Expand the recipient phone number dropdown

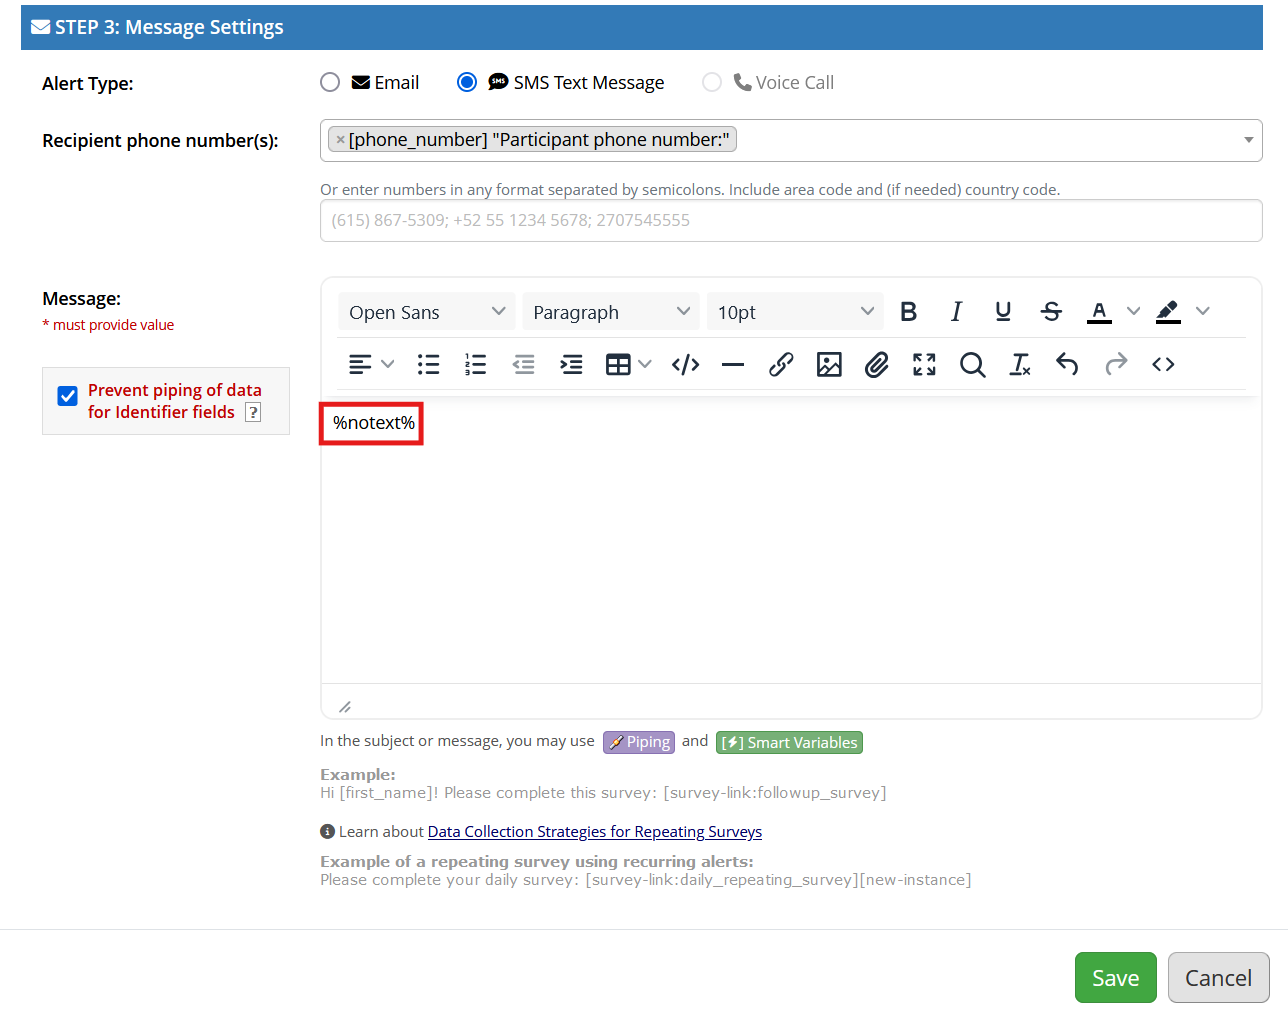(x=1248, y=140)
